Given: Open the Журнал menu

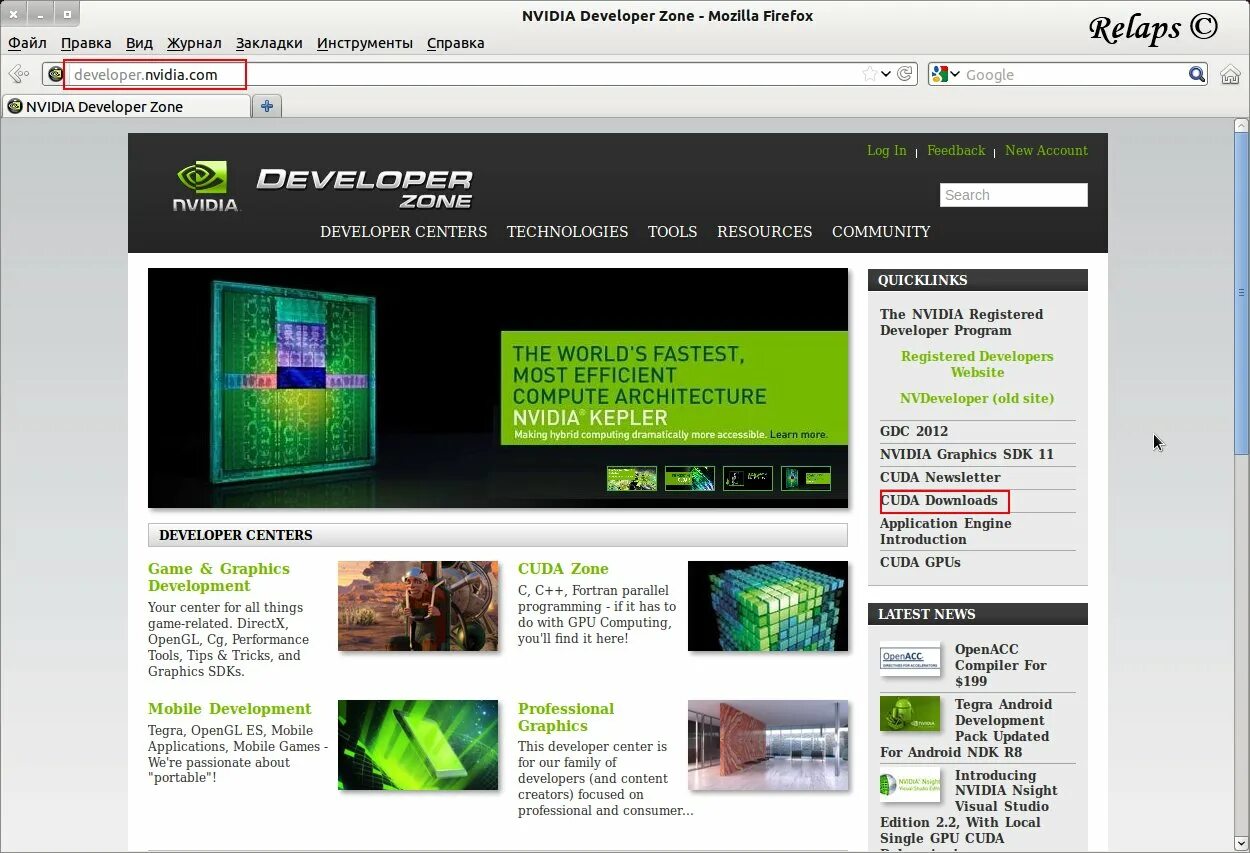Looking at the screenshot, I should tap(194, 43).
